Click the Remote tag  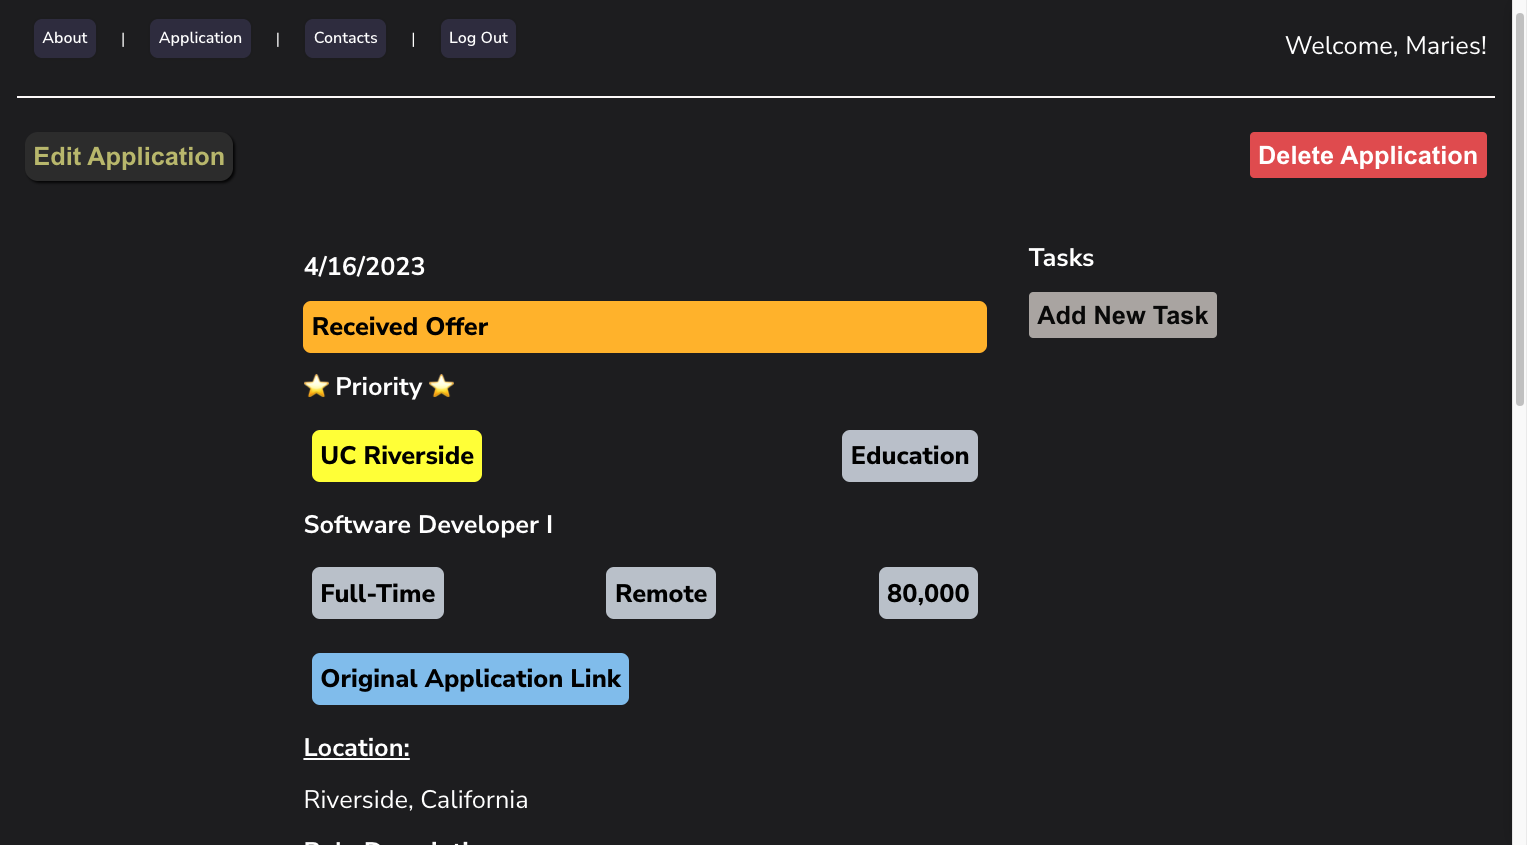coord(661,593)
